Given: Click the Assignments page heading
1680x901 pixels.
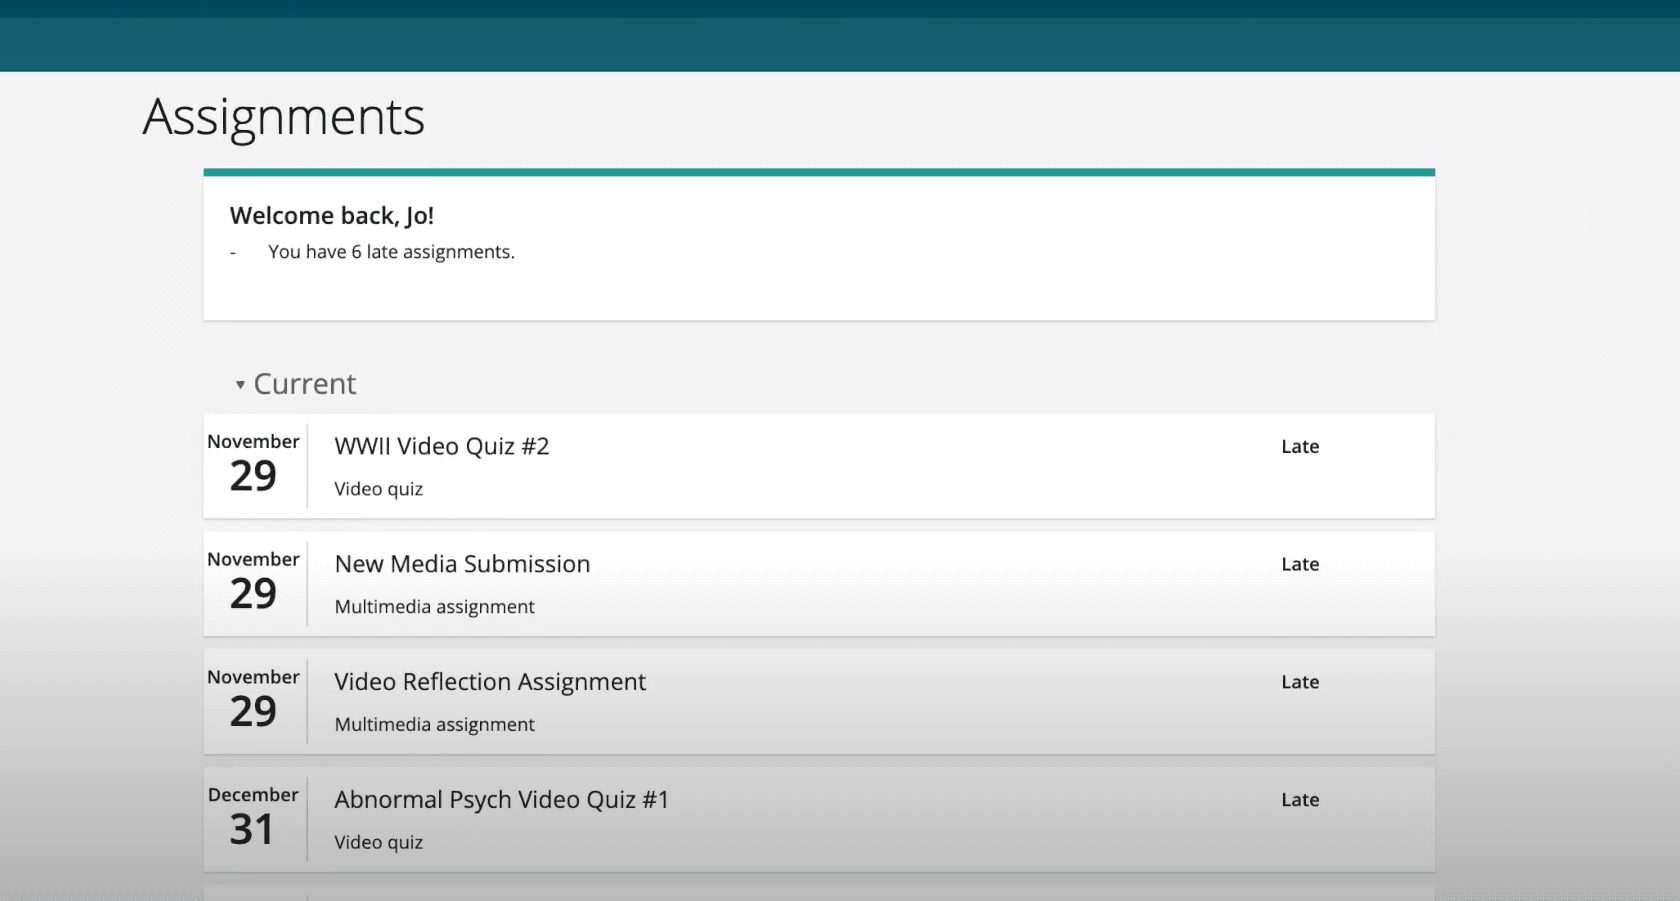Looking at the screenshot, I should 284,117.
